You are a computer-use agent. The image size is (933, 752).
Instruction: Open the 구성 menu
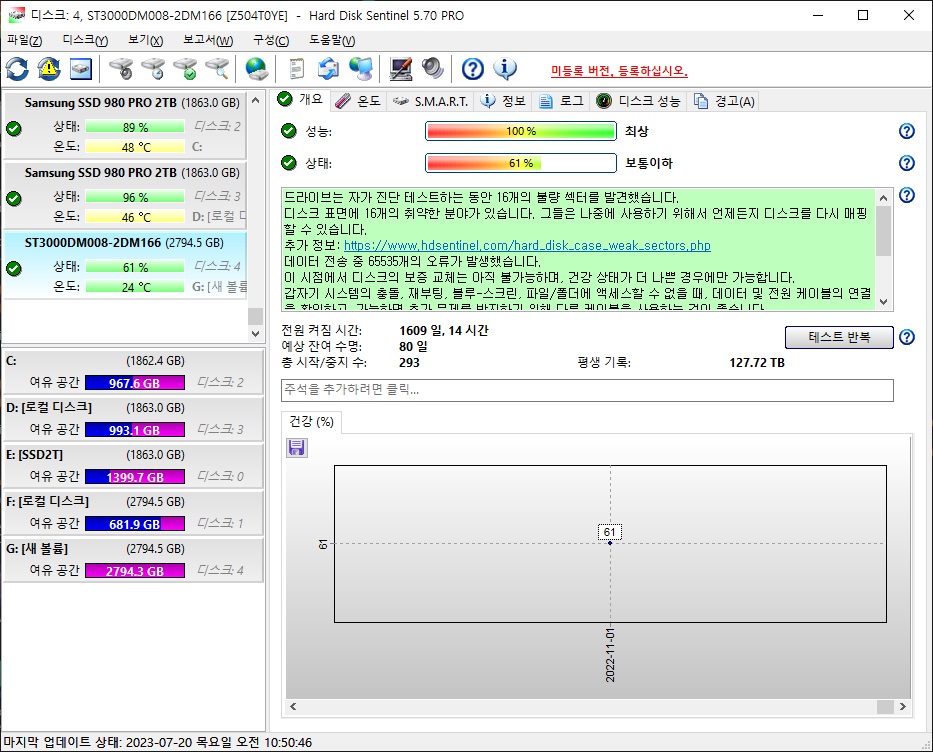click(271, 40)
